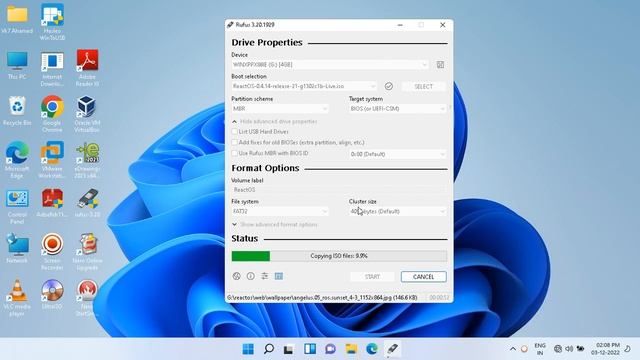Open the Target system dropdown

397,109
